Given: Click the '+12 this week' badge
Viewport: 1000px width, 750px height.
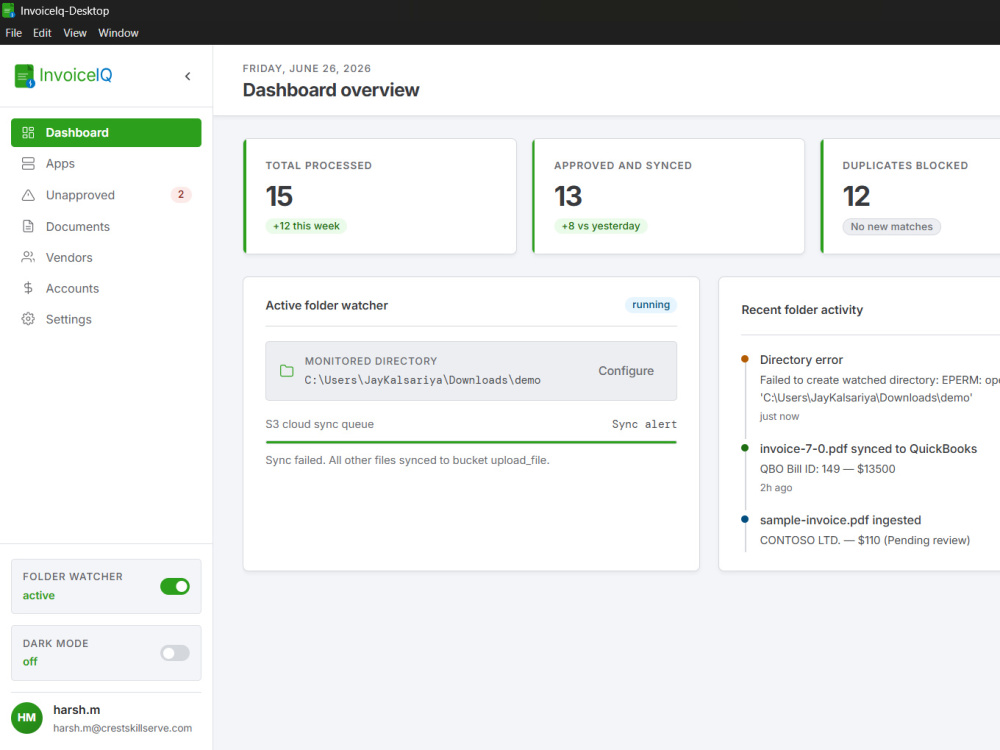Looking at the screenshot, I should coord(306,226).
